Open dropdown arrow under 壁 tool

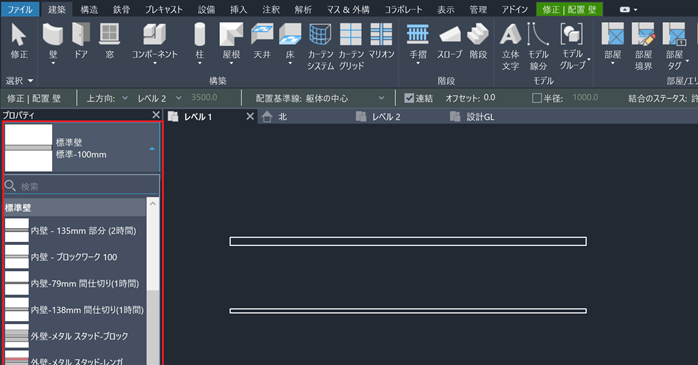pos(53,63)
